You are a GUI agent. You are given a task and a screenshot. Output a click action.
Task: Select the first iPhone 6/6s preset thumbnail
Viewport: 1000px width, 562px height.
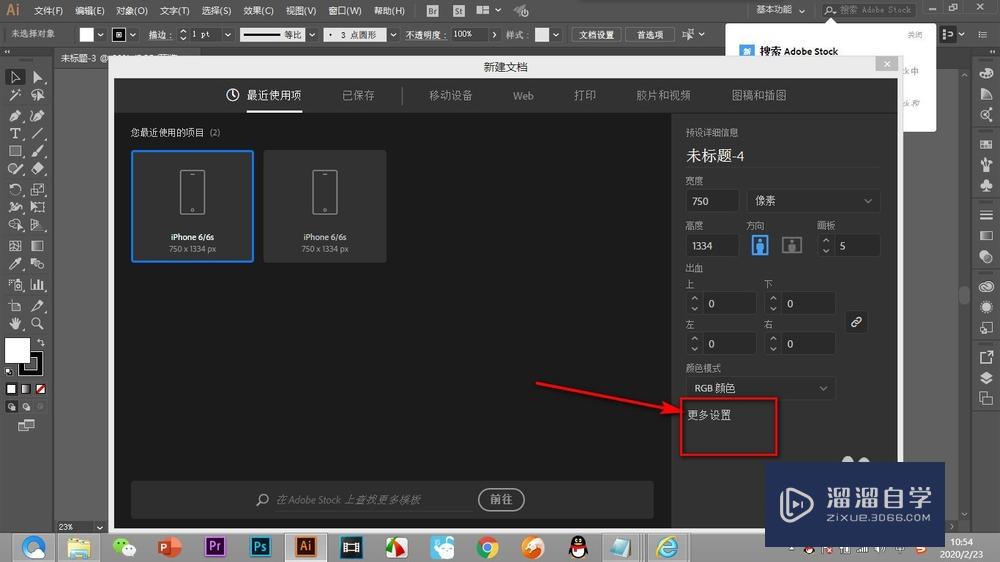point(192,206)
